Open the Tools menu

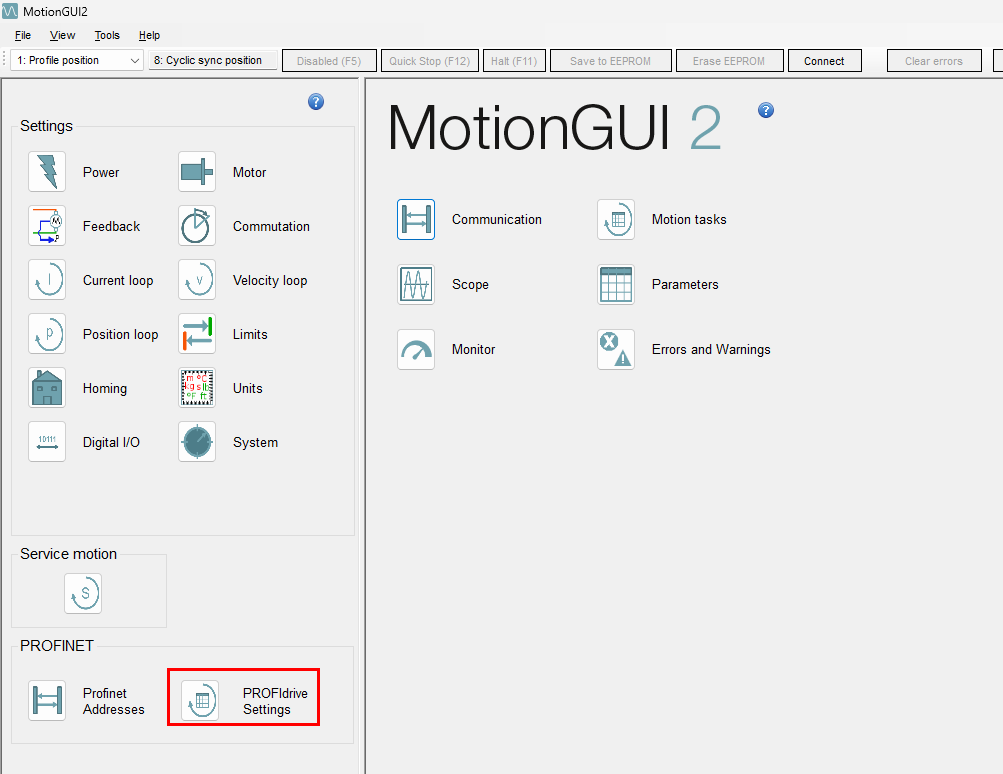pos(107,35)
